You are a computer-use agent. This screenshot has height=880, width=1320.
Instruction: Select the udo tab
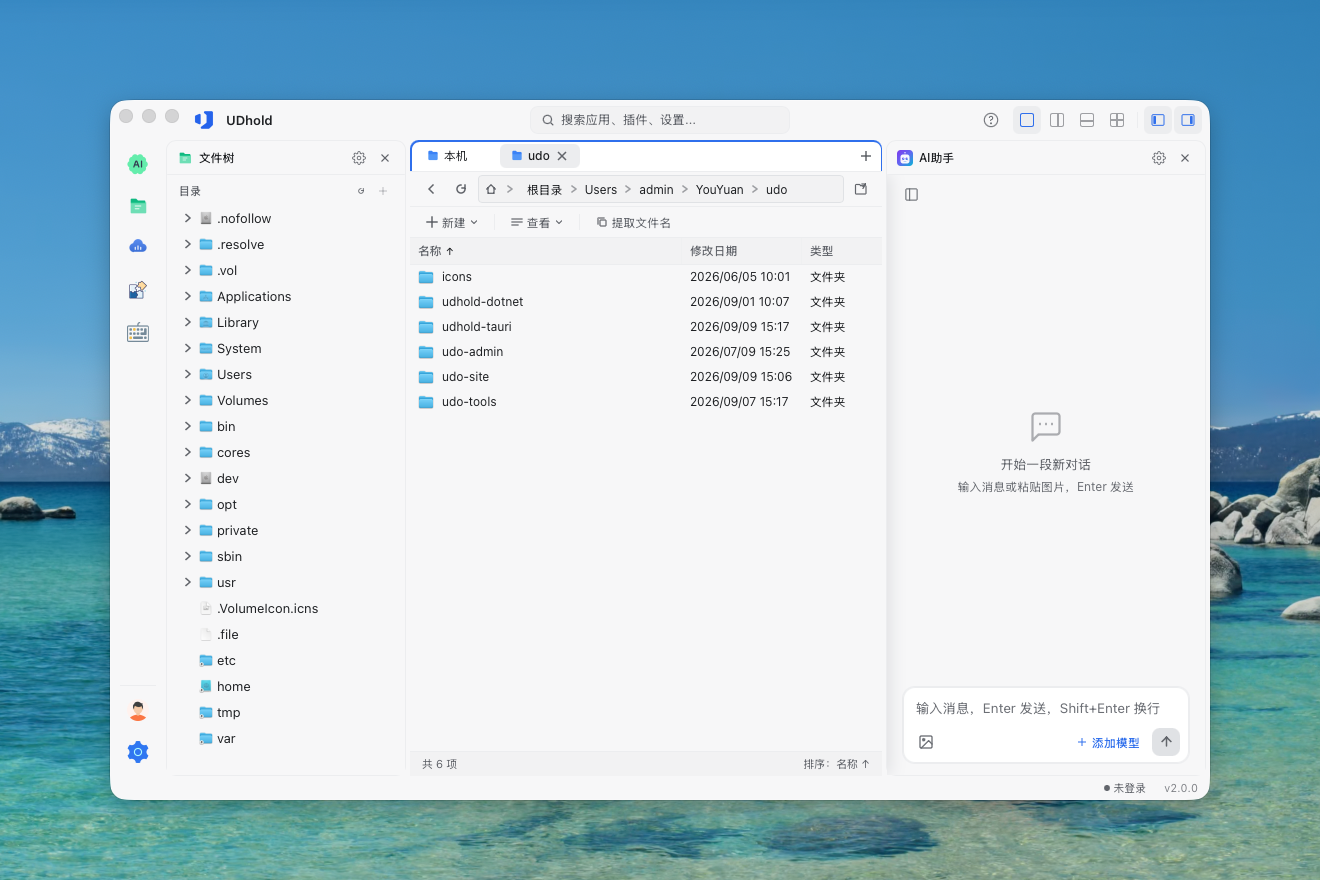539,156
